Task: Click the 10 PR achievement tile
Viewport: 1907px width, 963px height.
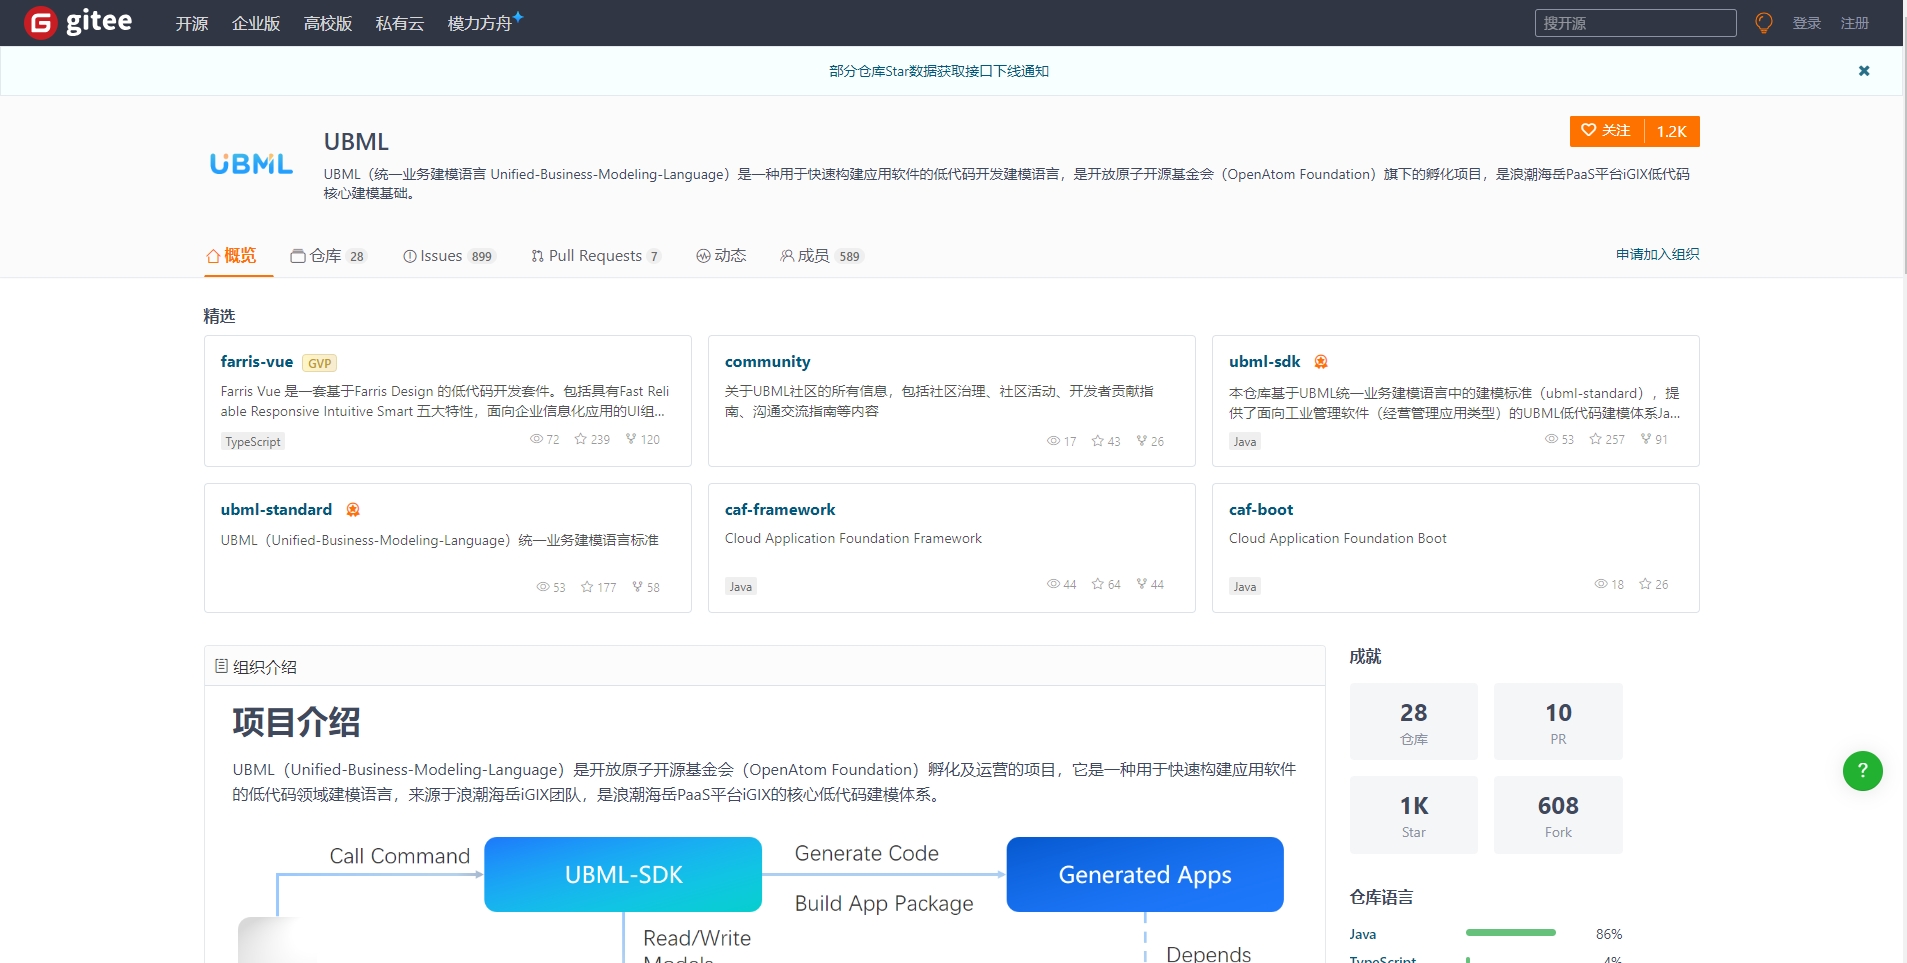Action: 1558,722
